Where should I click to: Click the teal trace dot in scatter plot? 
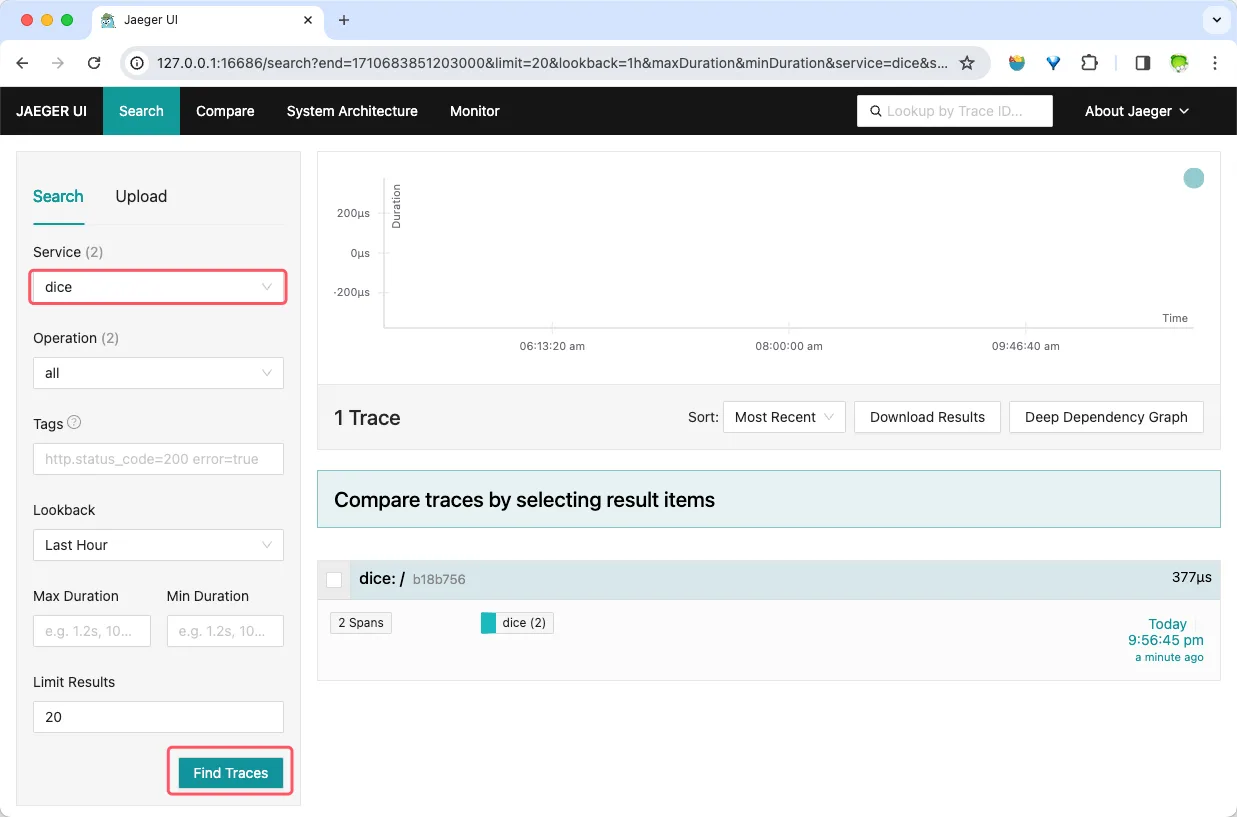coord(1193,178)
